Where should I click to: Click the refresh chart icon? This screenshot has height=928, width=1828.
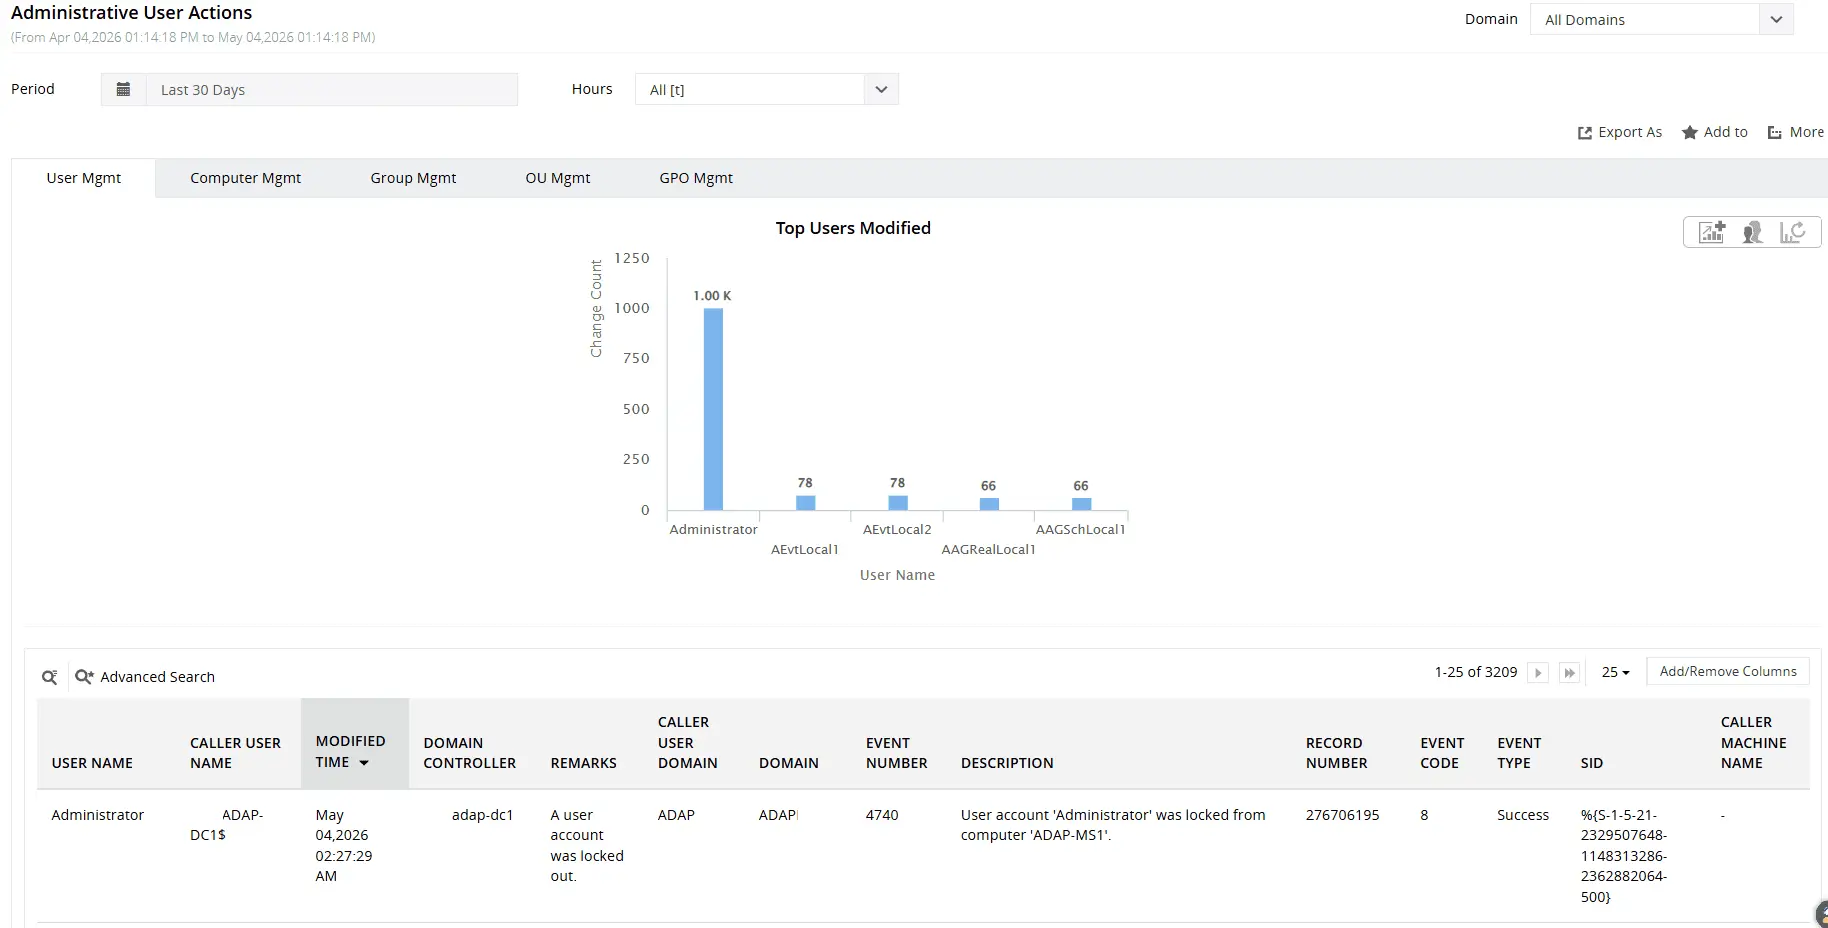pos(1792,232)
